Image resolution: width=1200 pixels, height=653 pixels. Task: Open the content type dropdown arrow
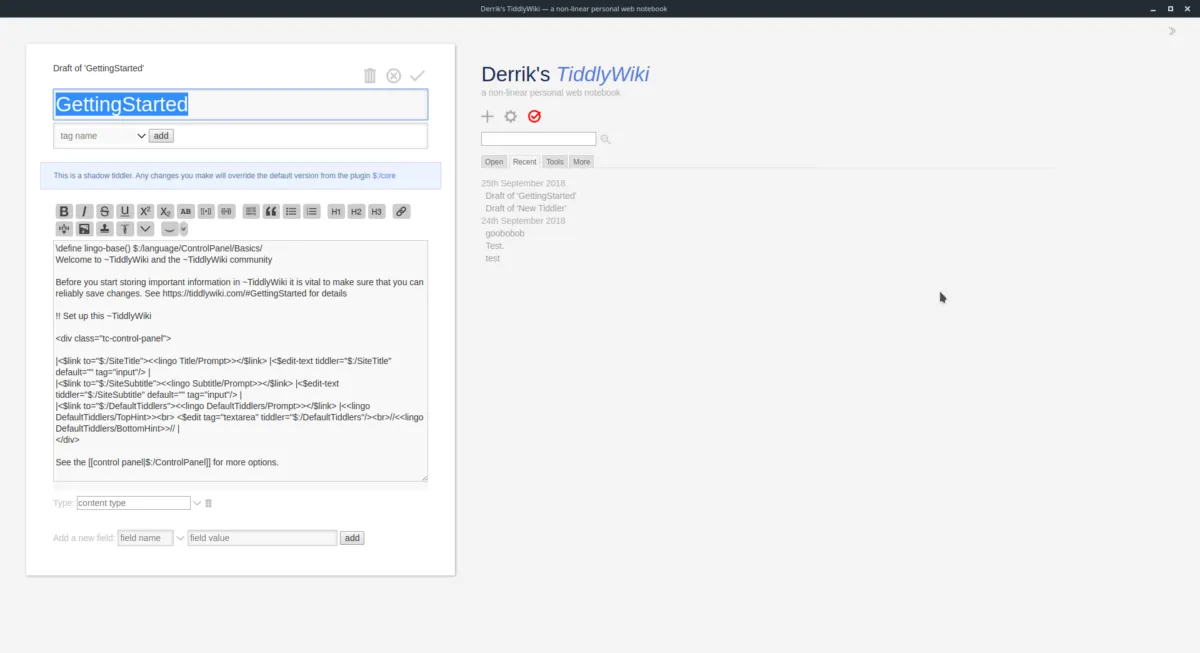(197, 503)
